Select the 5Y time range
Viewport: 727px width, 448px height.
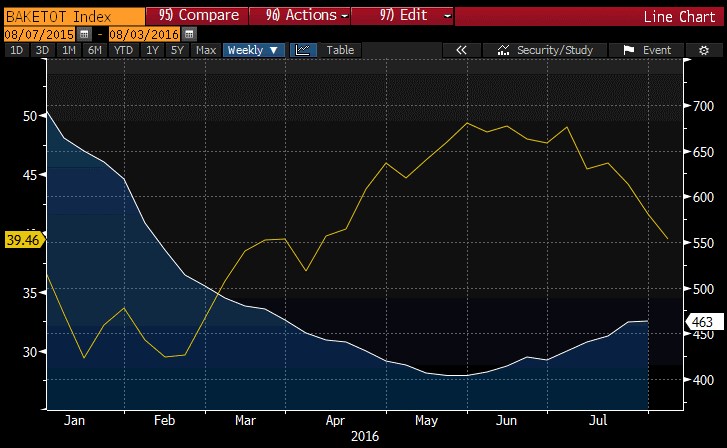(x=177, y=50)
